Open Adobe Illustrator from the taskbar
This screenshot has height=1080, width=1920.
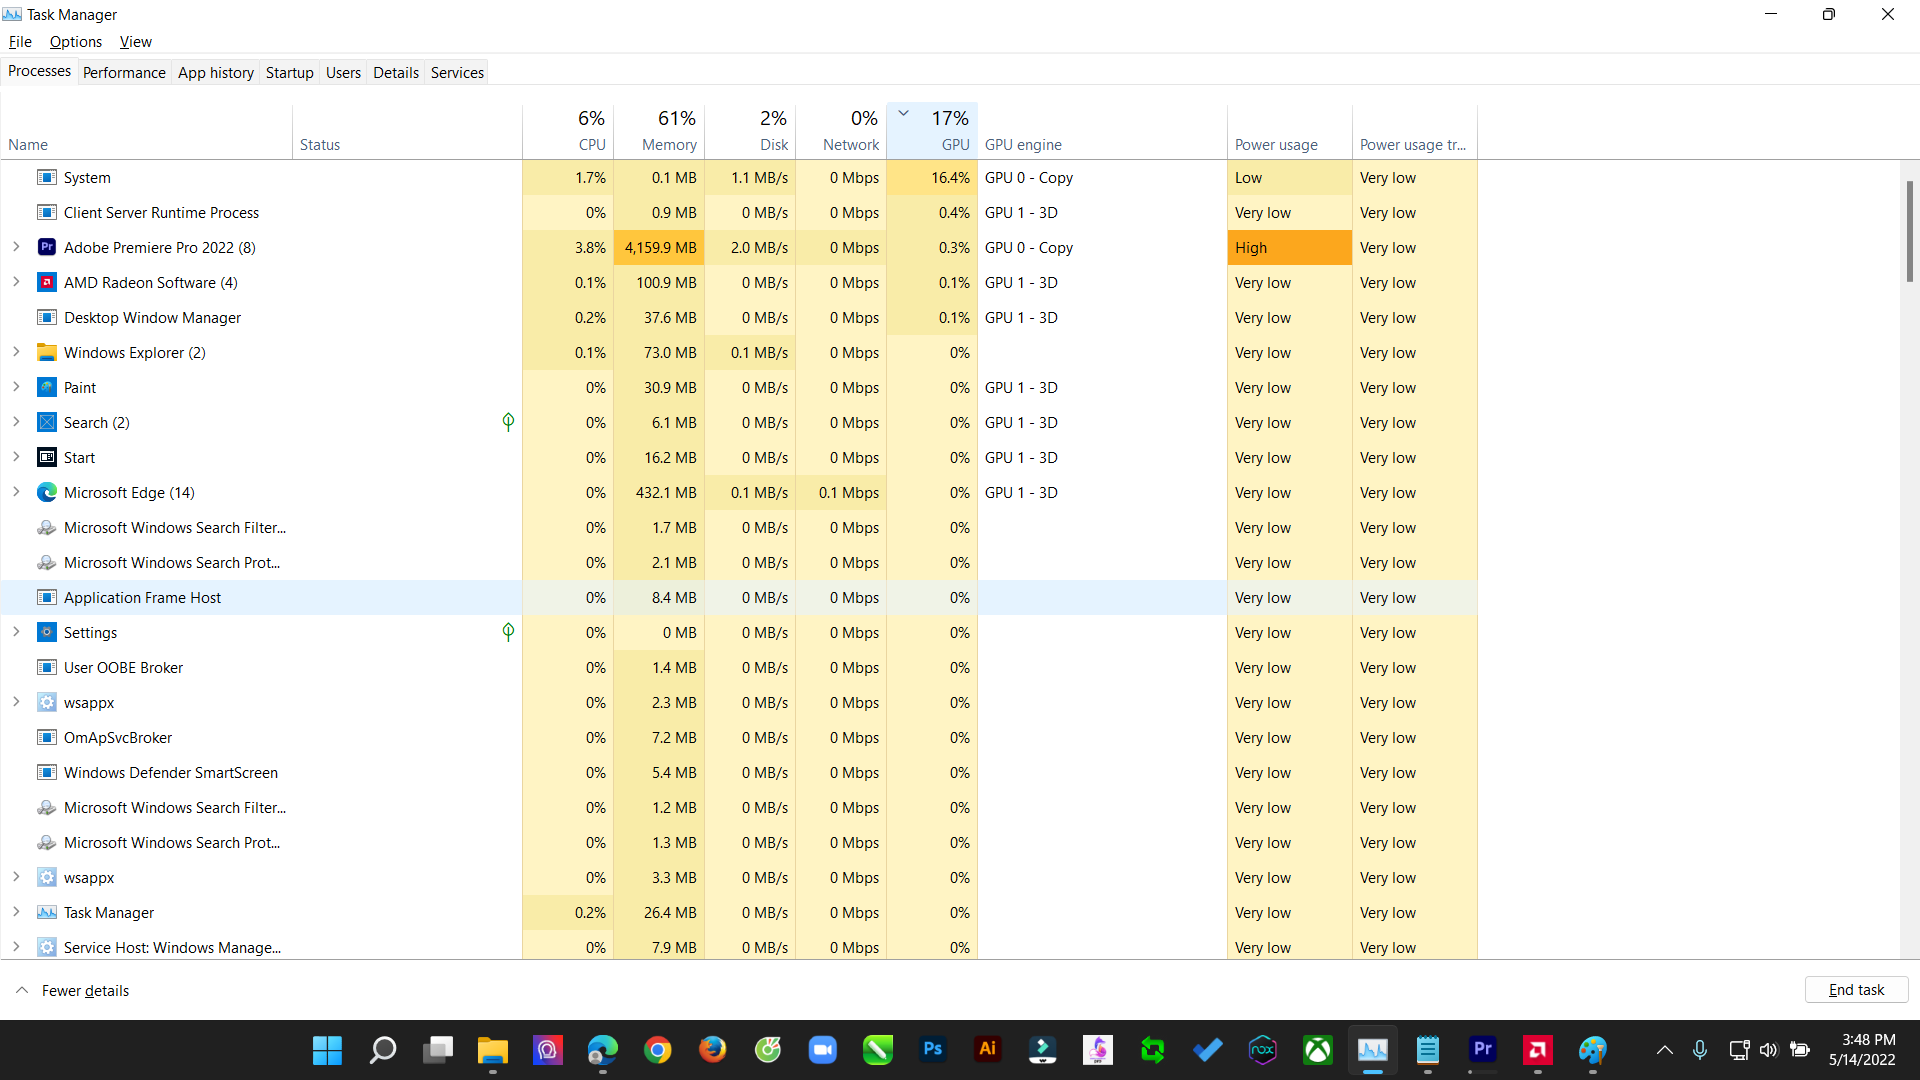click(x=988, y=1050)
